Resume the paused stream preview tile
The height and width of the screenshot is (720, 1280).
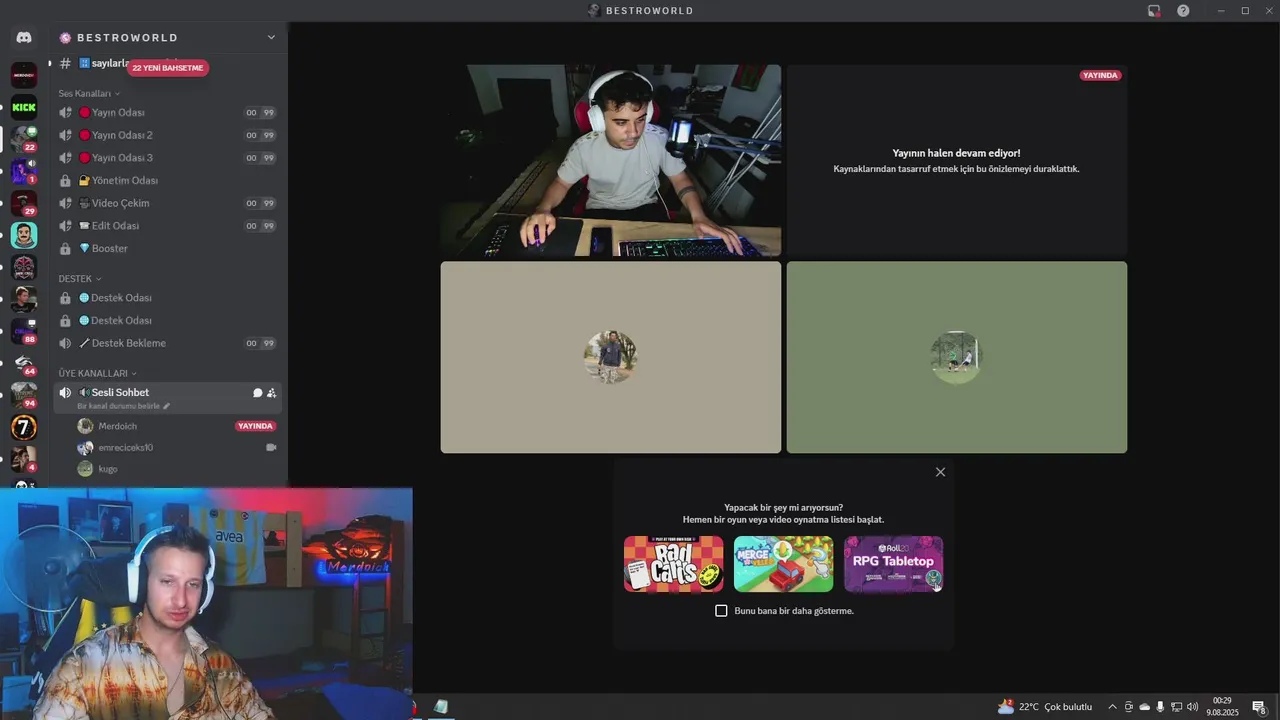click(x=957, y=161)
